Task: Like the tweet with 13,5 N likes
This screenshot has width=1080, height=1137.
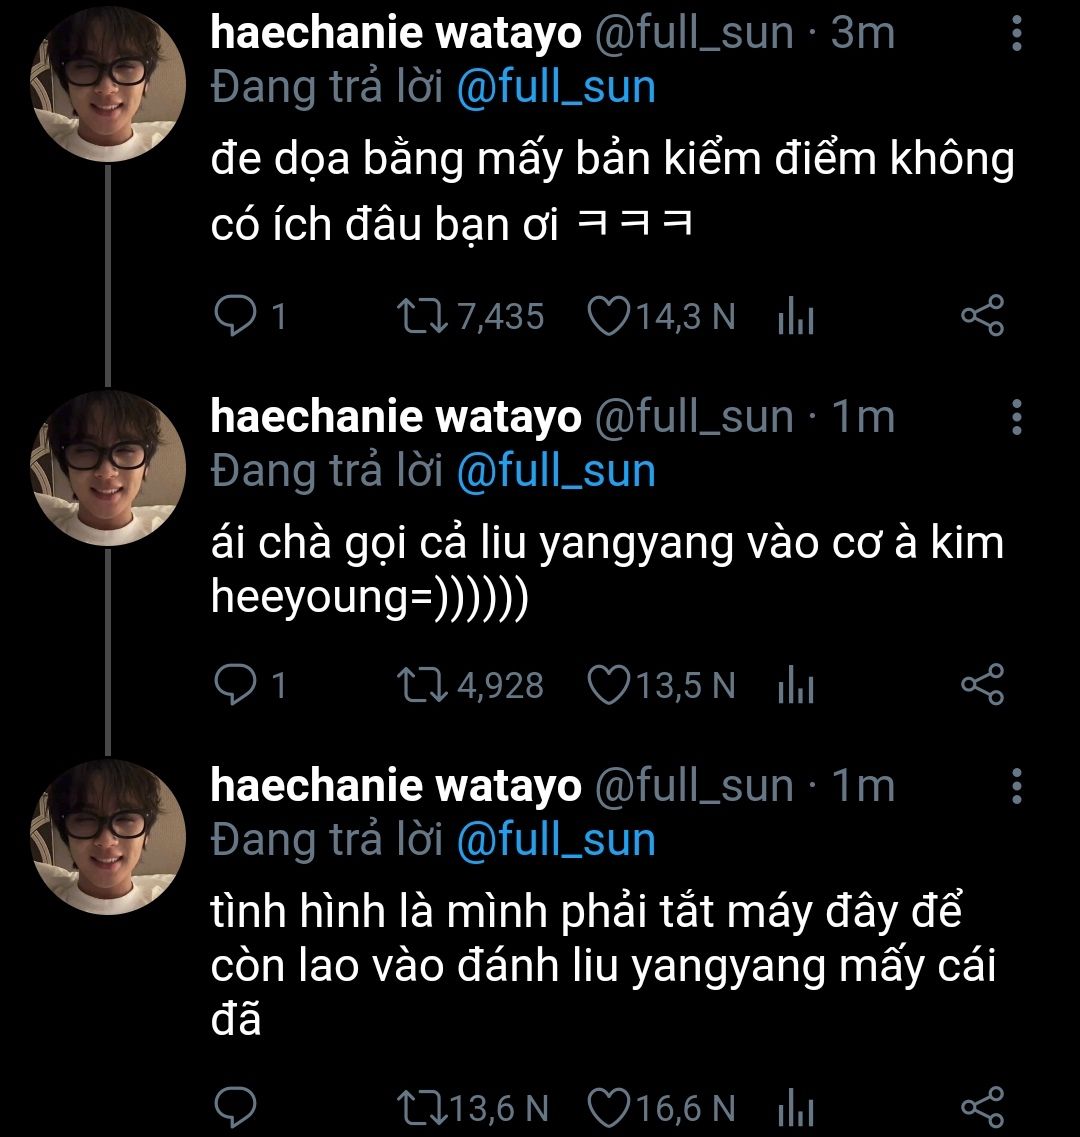Action: click(604, 685)
